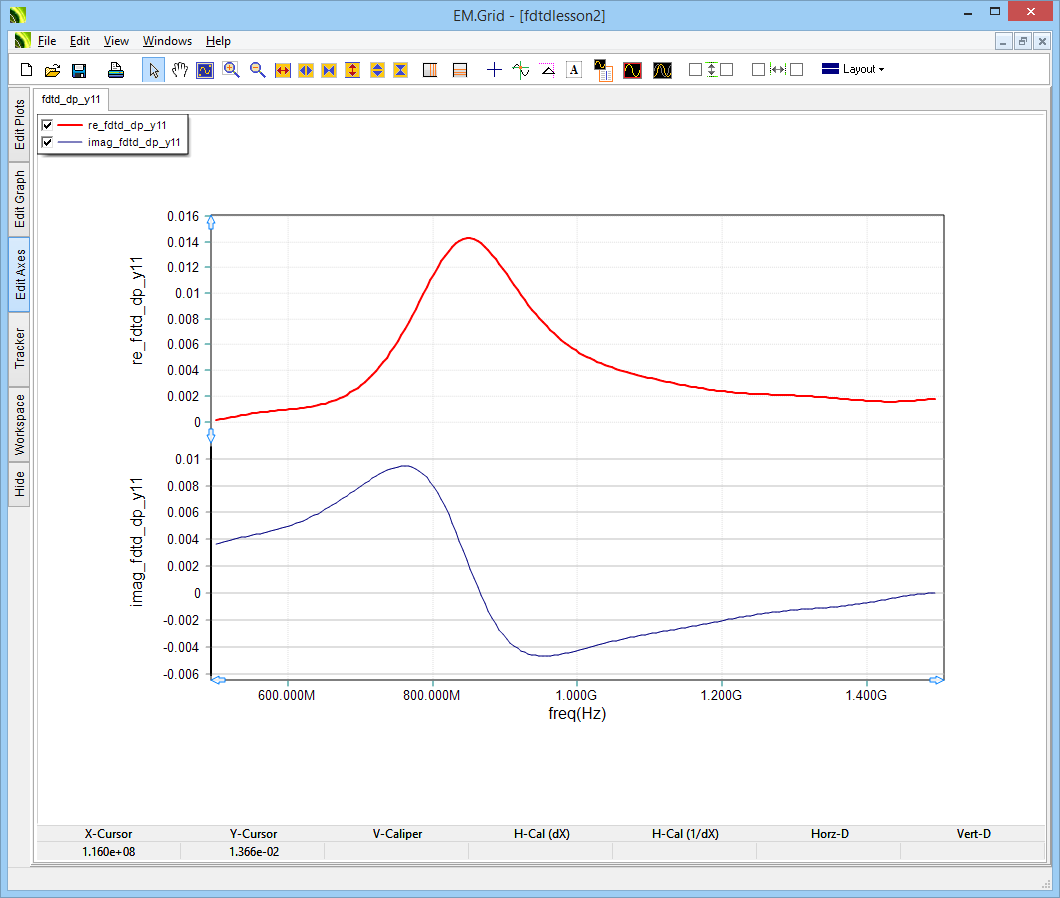Image resolution: width=1060 pixels, height=898 pixels.
Task: Click the pointer arrow select tool
Action: (153, 70)
